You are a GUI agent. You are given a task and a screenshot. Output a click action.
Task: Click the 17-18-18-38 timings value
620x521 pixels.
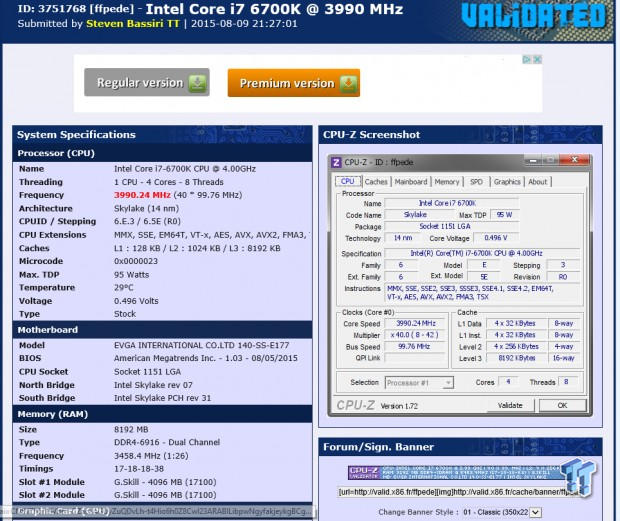[139, 469]
